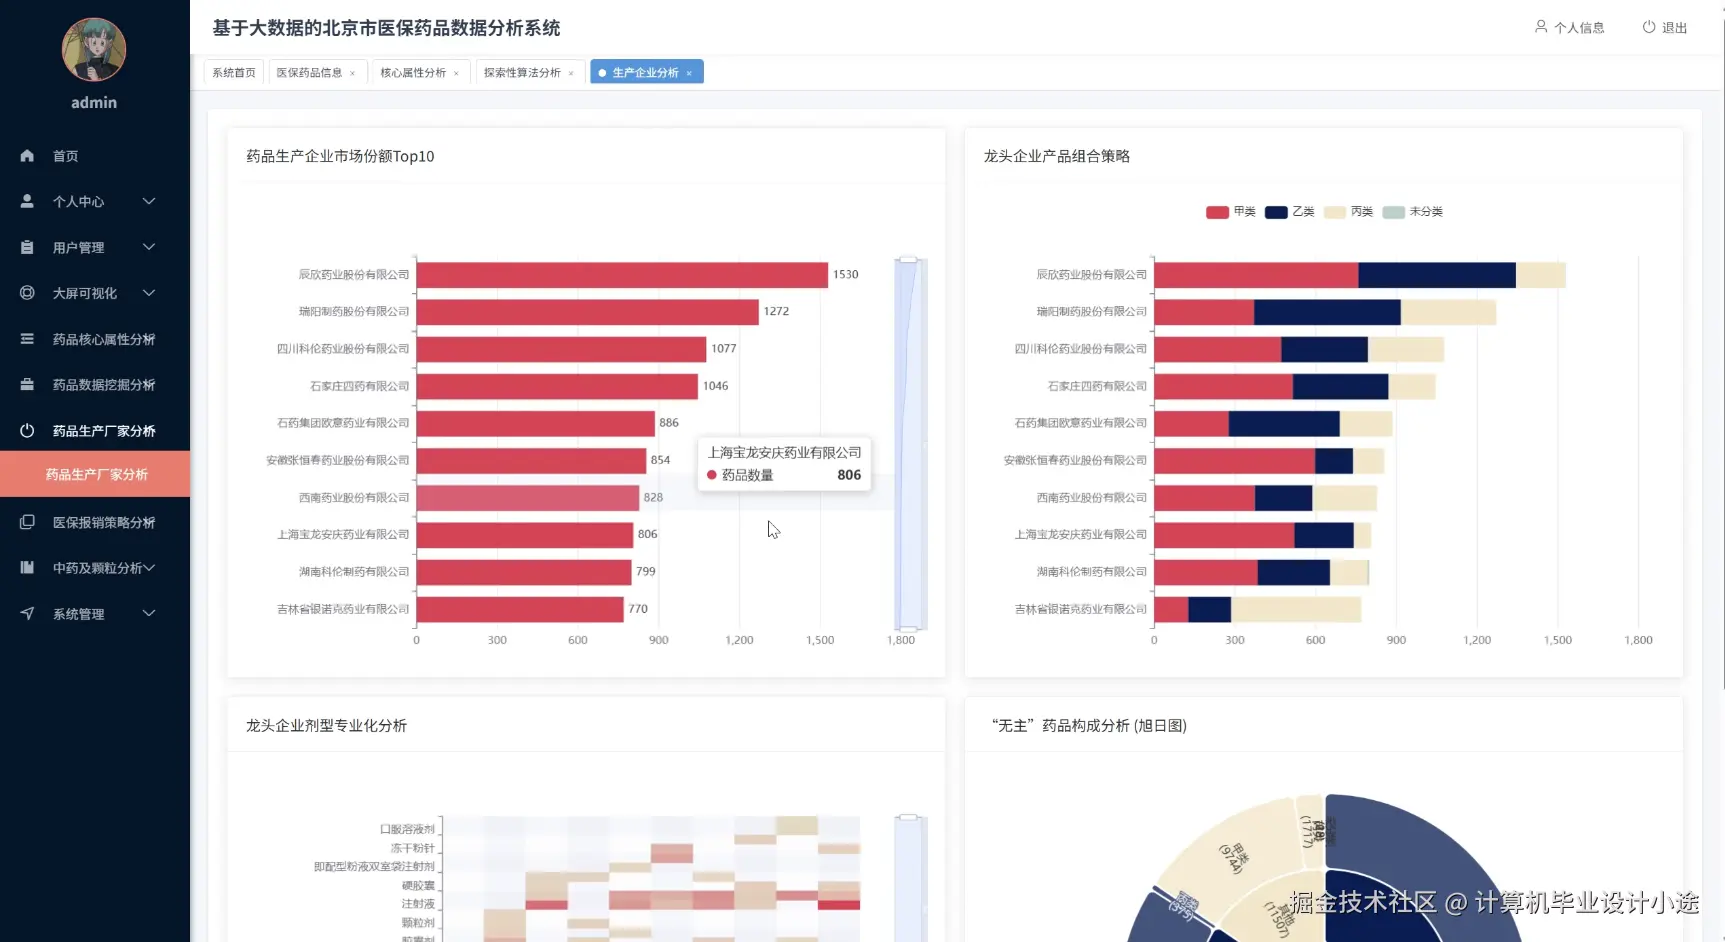Viewport: 1725px width, 942px height.
Task: Close the 核心属性分析 tab
Action: [x=457, y=73]
